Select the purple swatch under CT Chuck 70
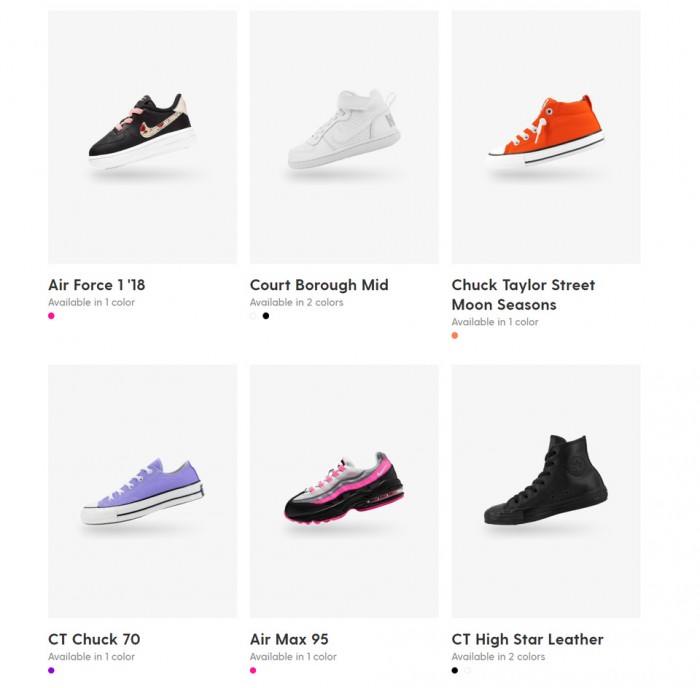The height and width of the screenshot is (688, 700). (x=52, y=670)
